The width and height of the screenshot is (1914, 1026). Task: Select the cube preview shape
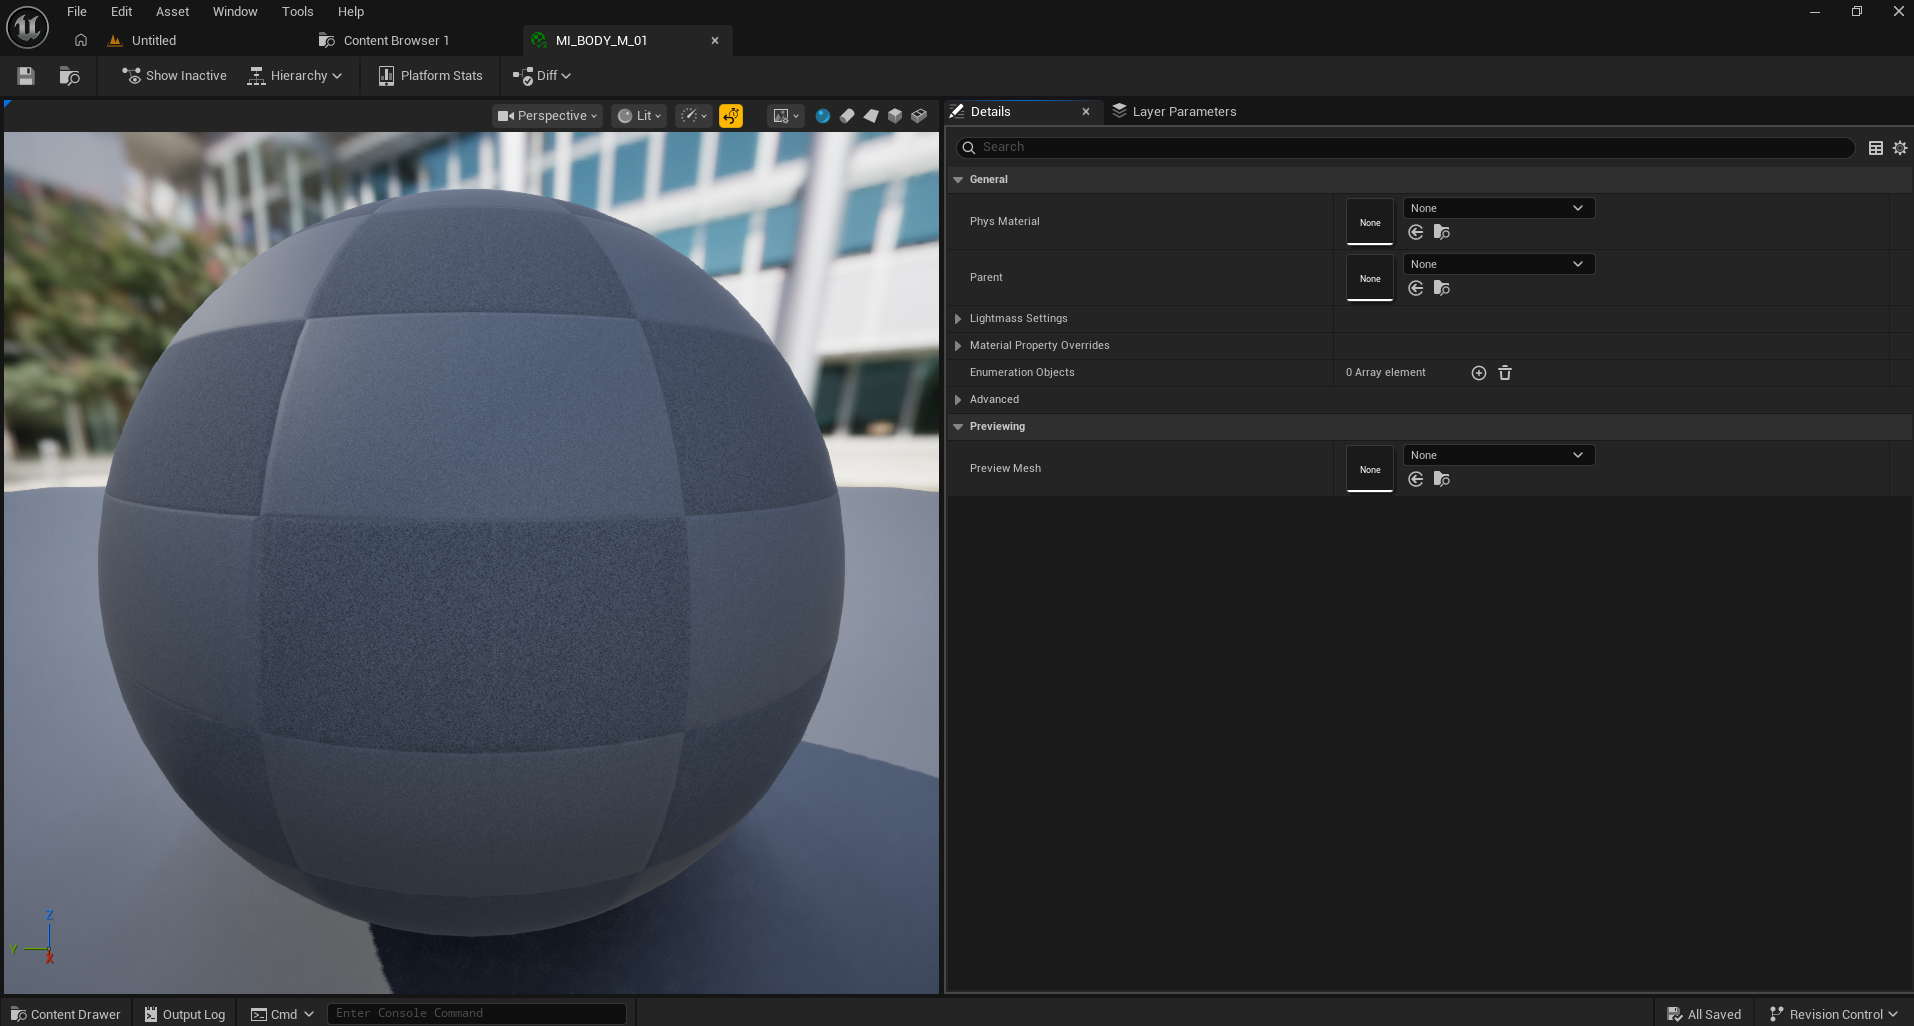895,116
